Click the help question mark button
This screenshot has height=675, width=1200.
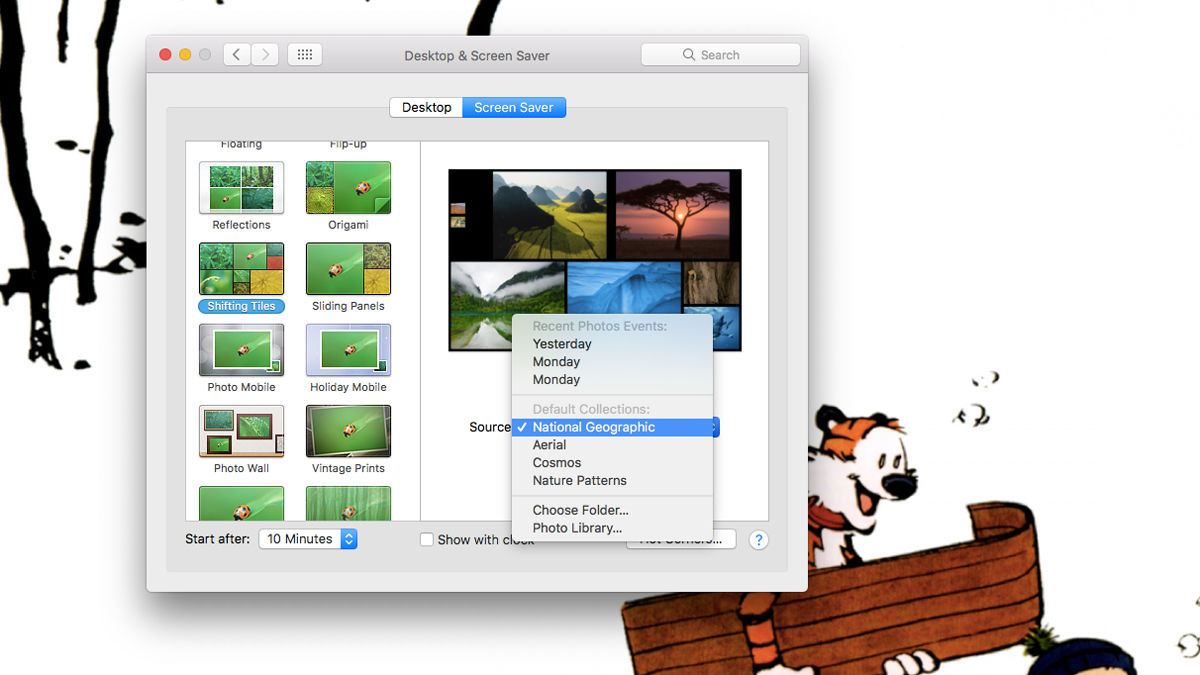[x=759, y=540]
